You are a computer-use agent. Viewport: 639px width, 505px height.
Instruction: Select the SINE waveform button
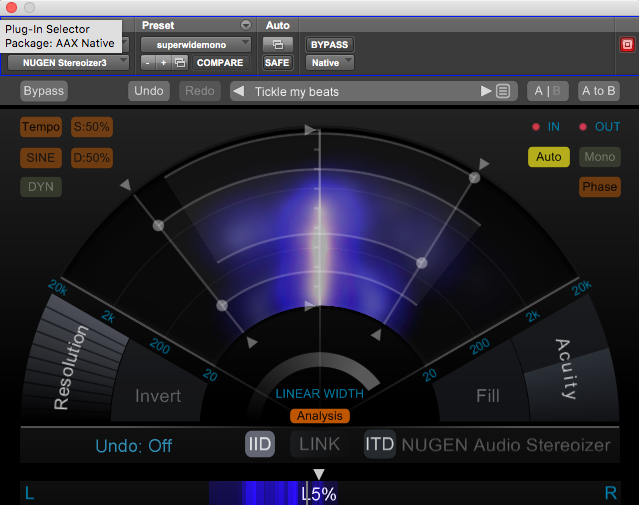pos(41,158)
